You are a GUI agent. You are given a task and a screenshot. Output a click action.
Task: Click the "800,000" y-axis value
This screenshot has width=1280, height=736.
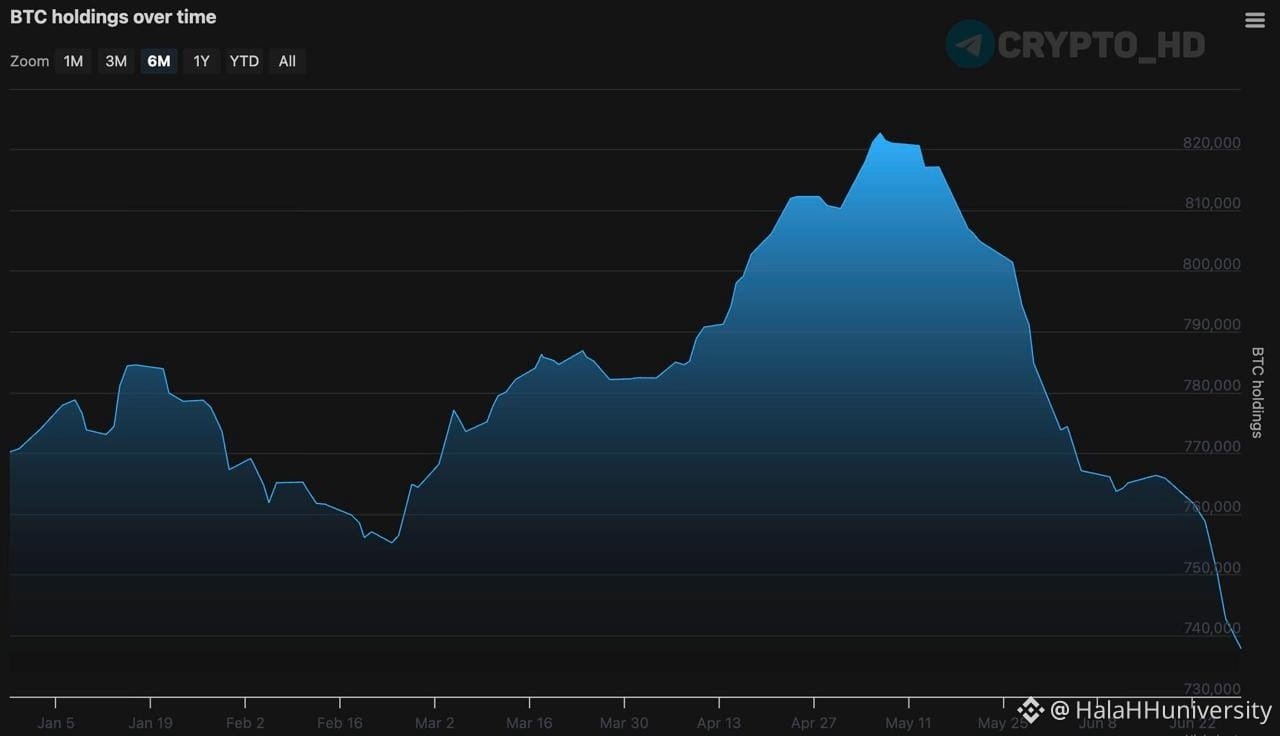tap(1212, 264)
